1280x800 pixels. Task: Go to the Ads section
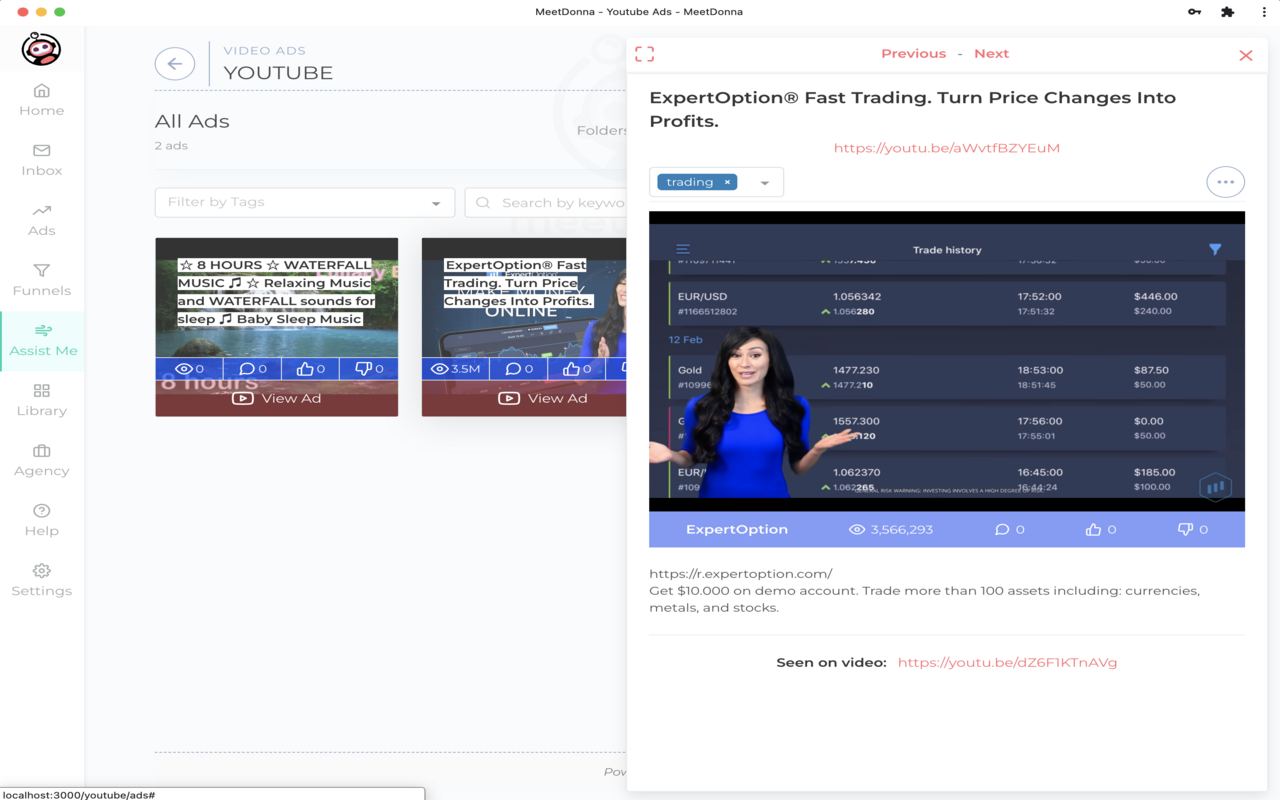click(x=41, y=220)
